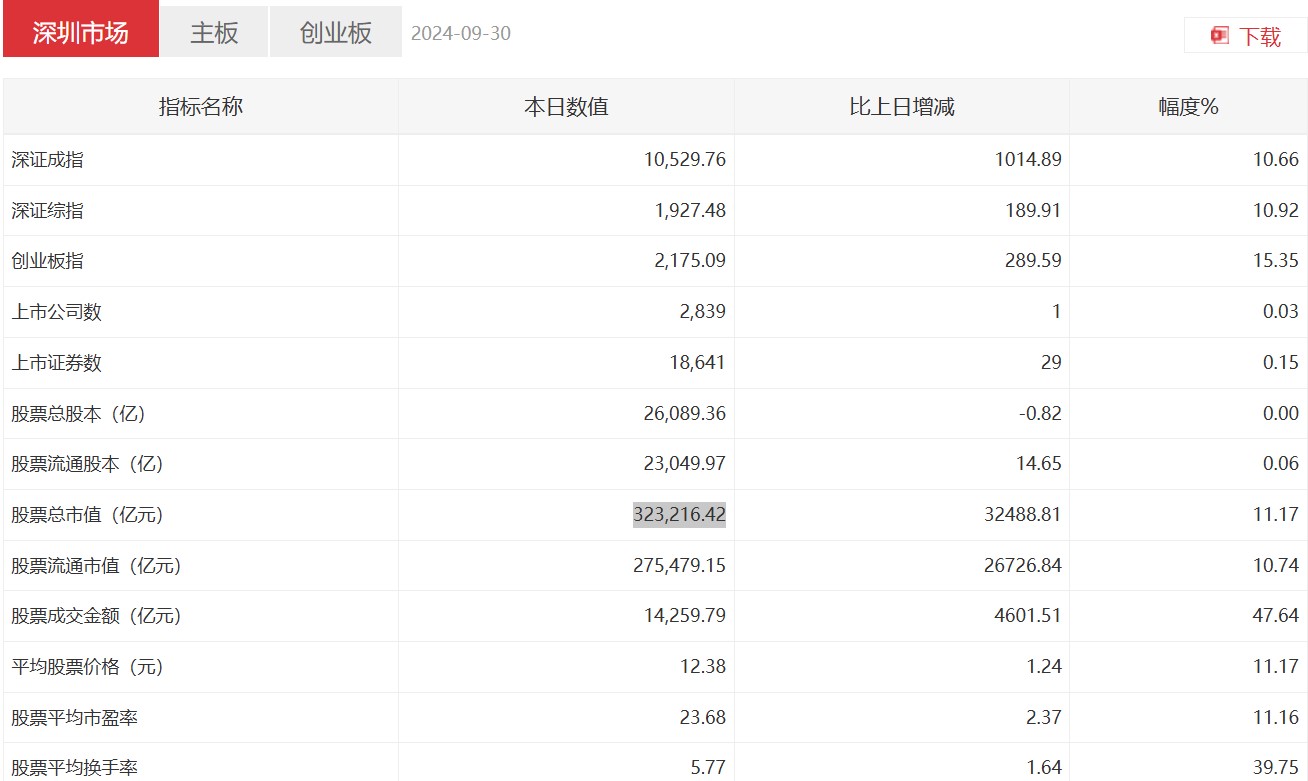
Task: Select the 创业板 tab
Action: tap(336, 32)
